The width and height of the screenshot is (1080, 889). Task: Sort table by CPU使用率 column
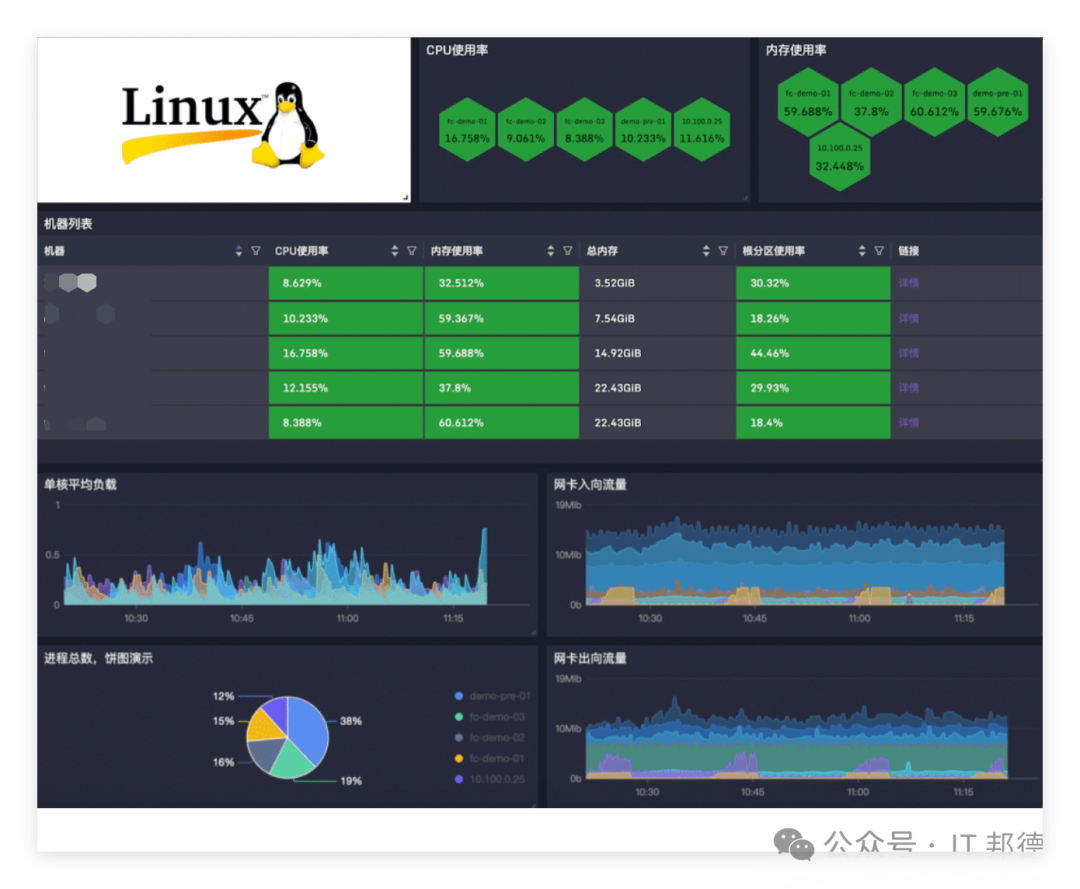[395, 251]
